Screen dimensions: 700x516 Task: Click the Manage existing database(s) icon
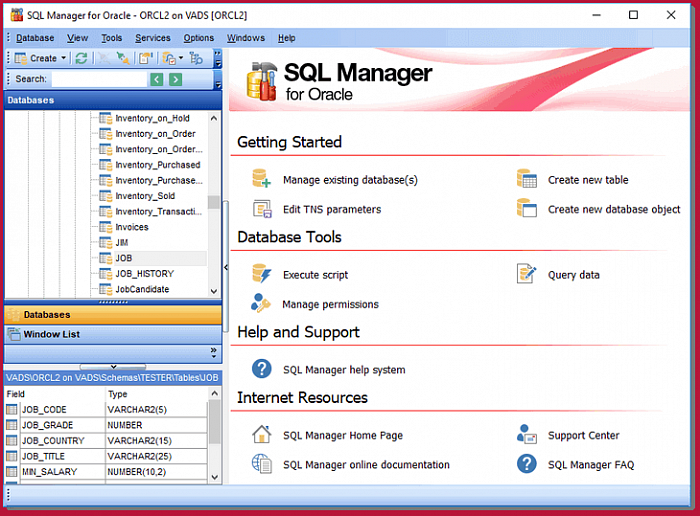(x=261, y=179)
